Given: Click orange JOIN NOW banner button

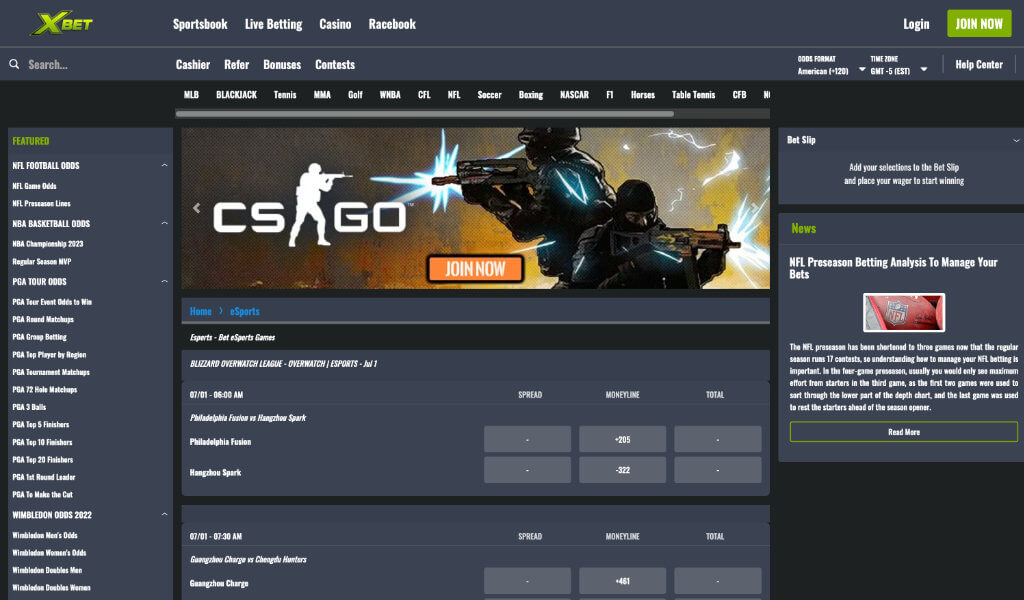Looking at the screenshot, I should 475,268.
